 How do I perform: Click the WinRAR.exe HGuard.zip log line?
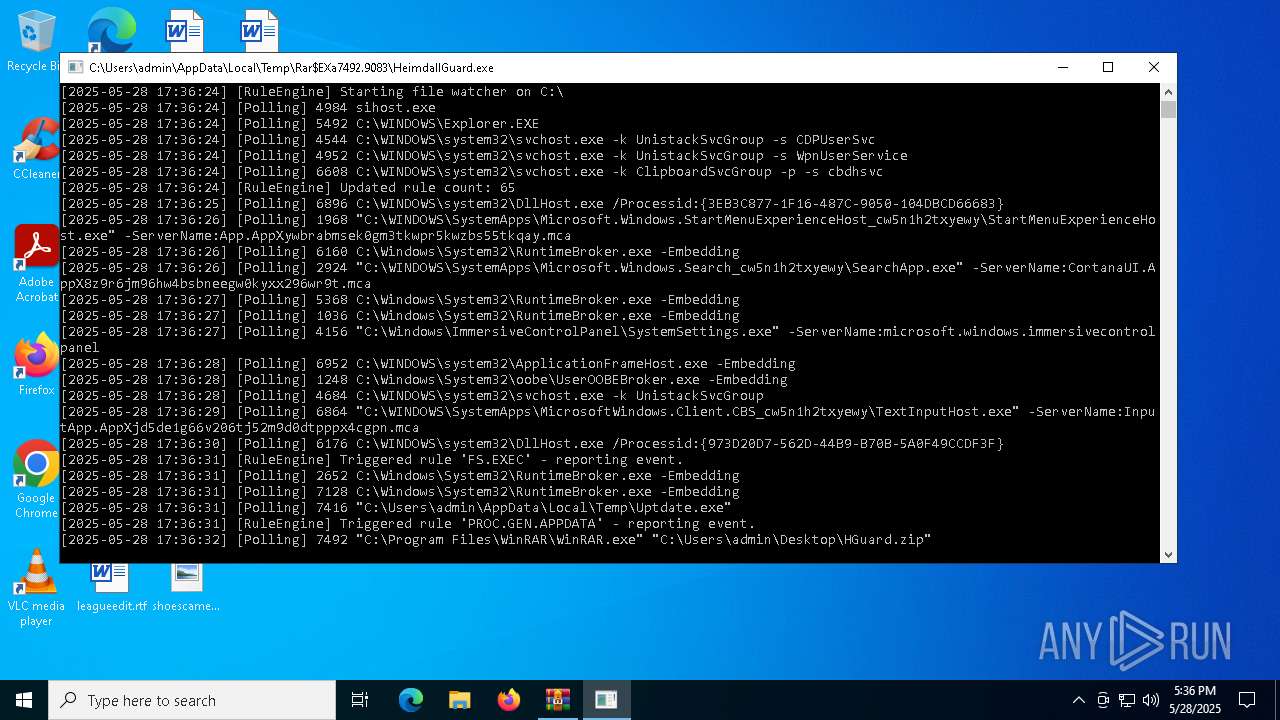click(496, 540)
